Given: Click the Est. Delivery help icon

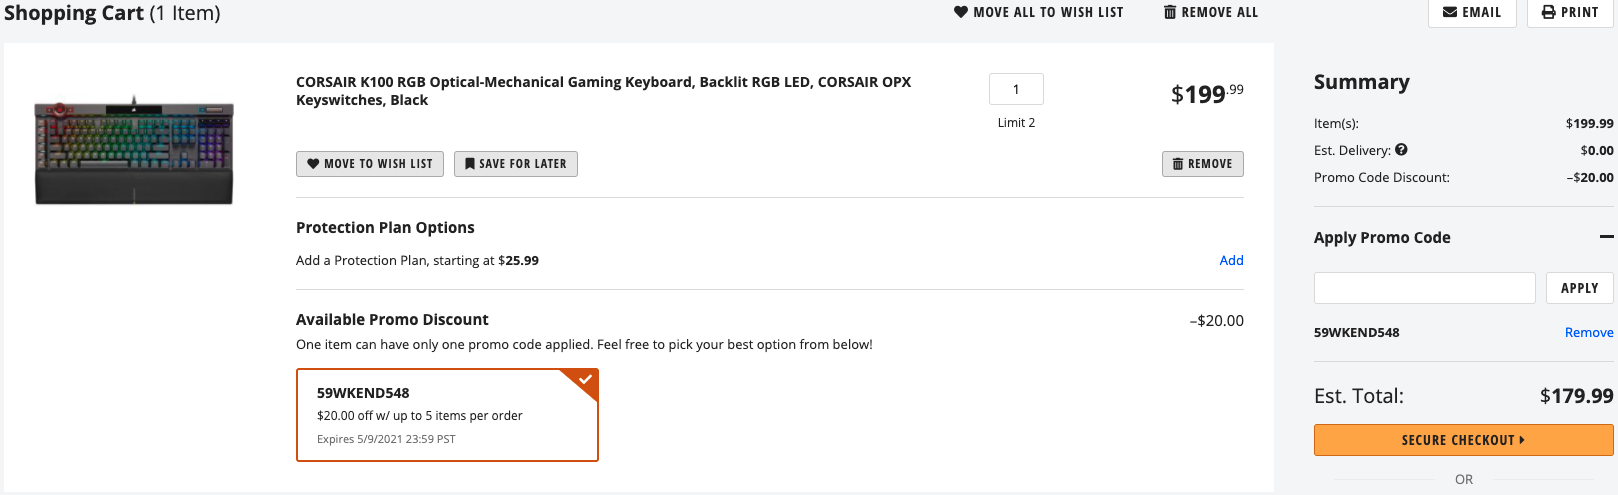Looking at the screenshot, I should click(x=1401, y=150).
